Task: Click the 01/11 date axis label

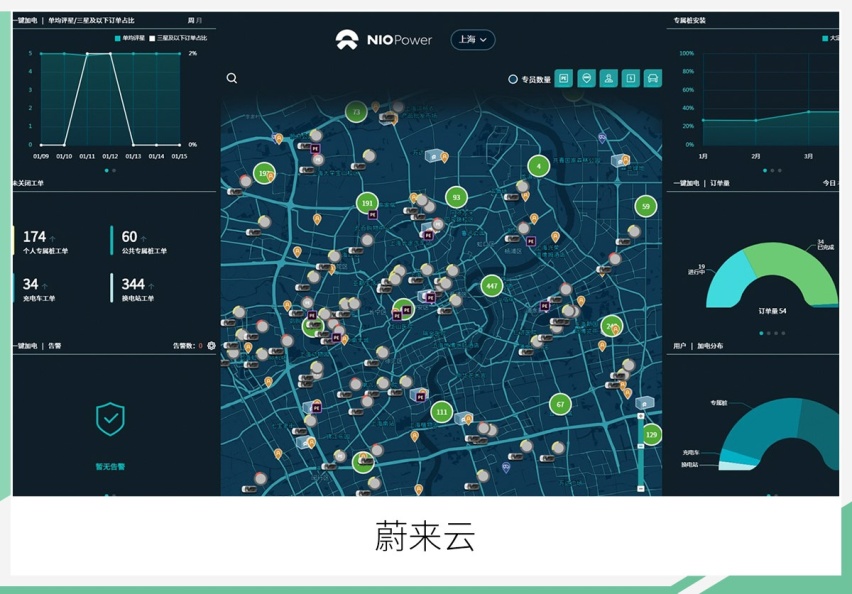Action: coord(87,157)
